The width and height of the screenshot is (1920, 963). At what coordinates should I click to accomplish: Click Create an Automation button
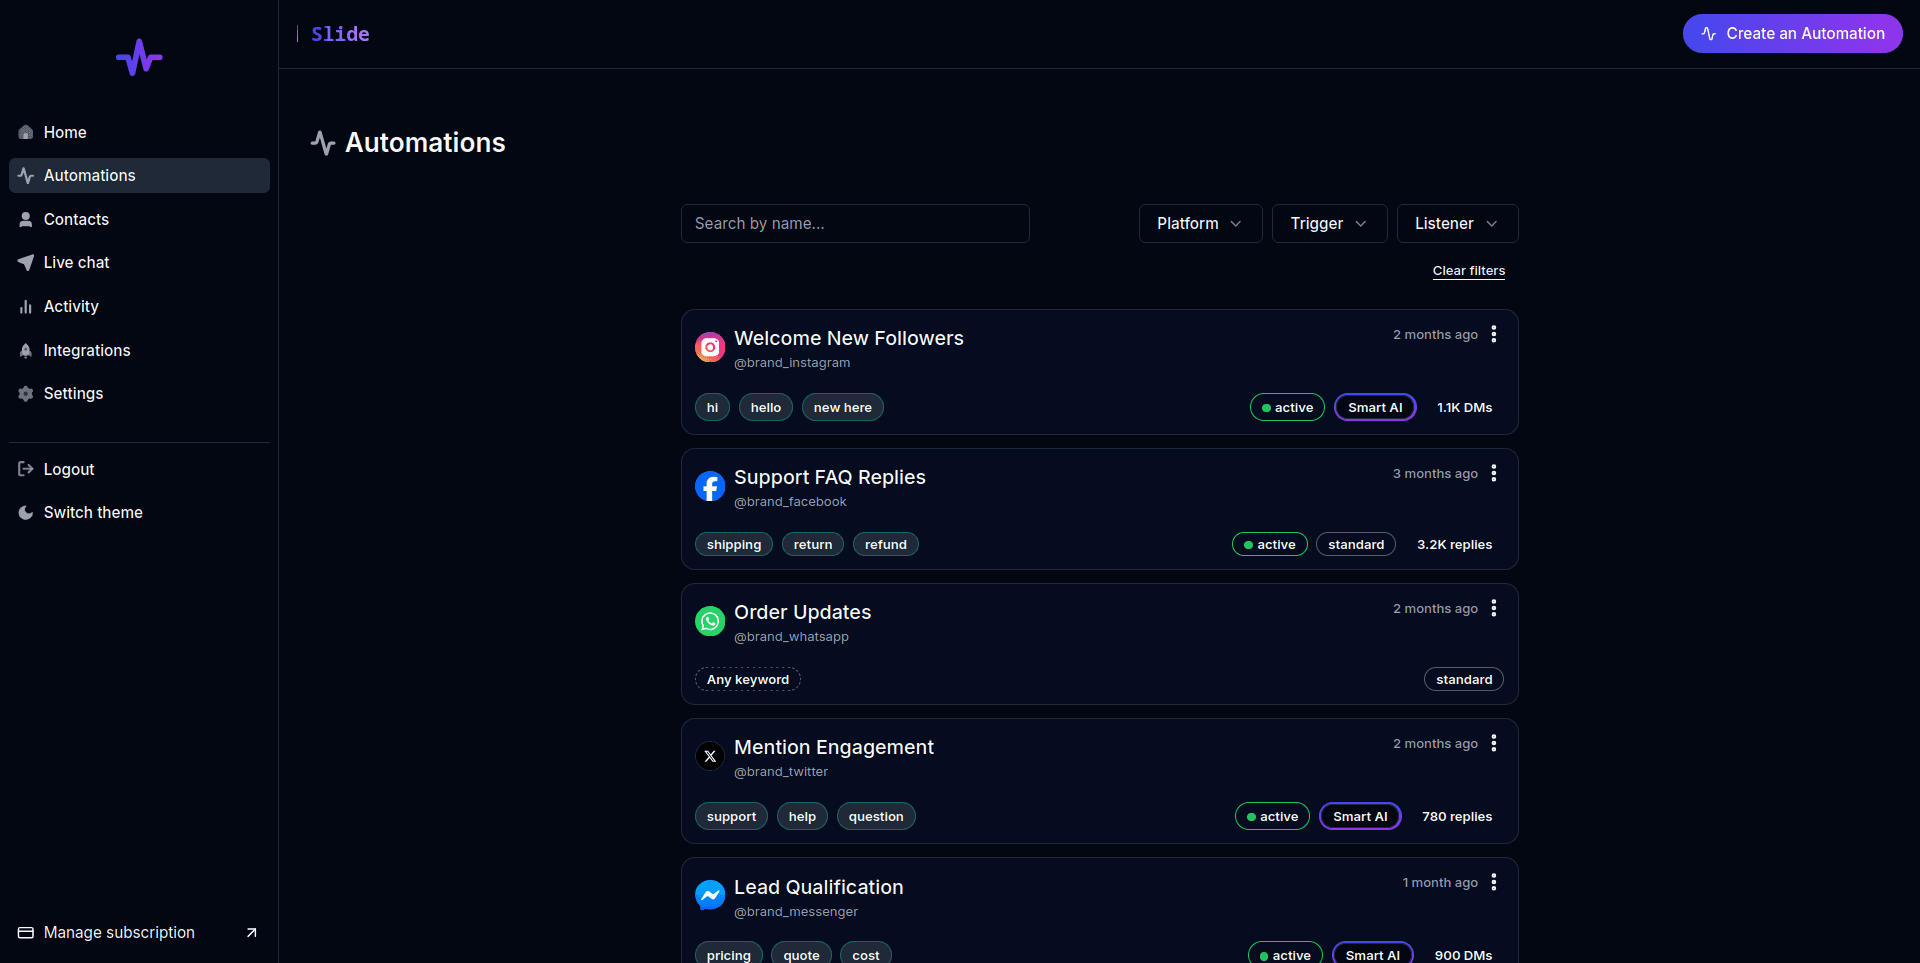click(x=1792, y=33)
